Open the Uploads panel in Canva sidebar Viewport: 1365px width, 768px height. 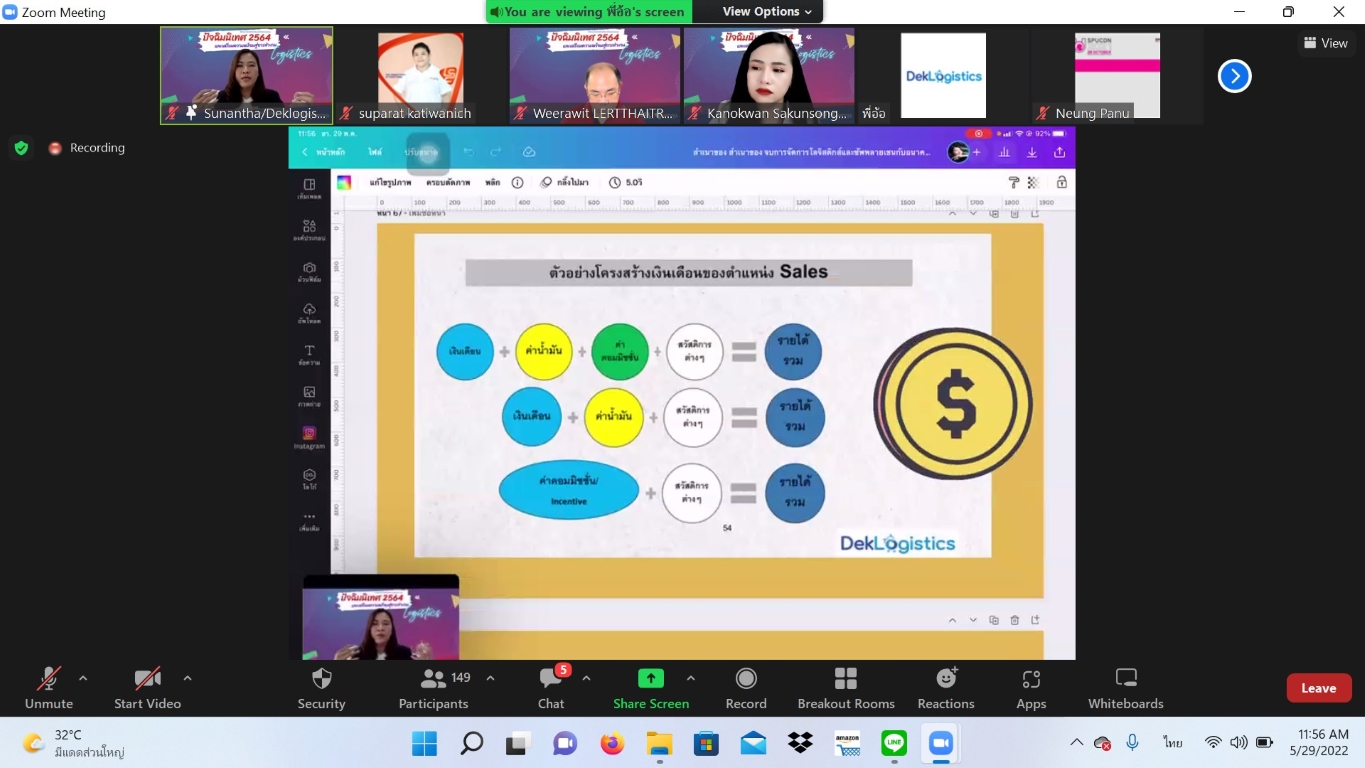point(309,313)
